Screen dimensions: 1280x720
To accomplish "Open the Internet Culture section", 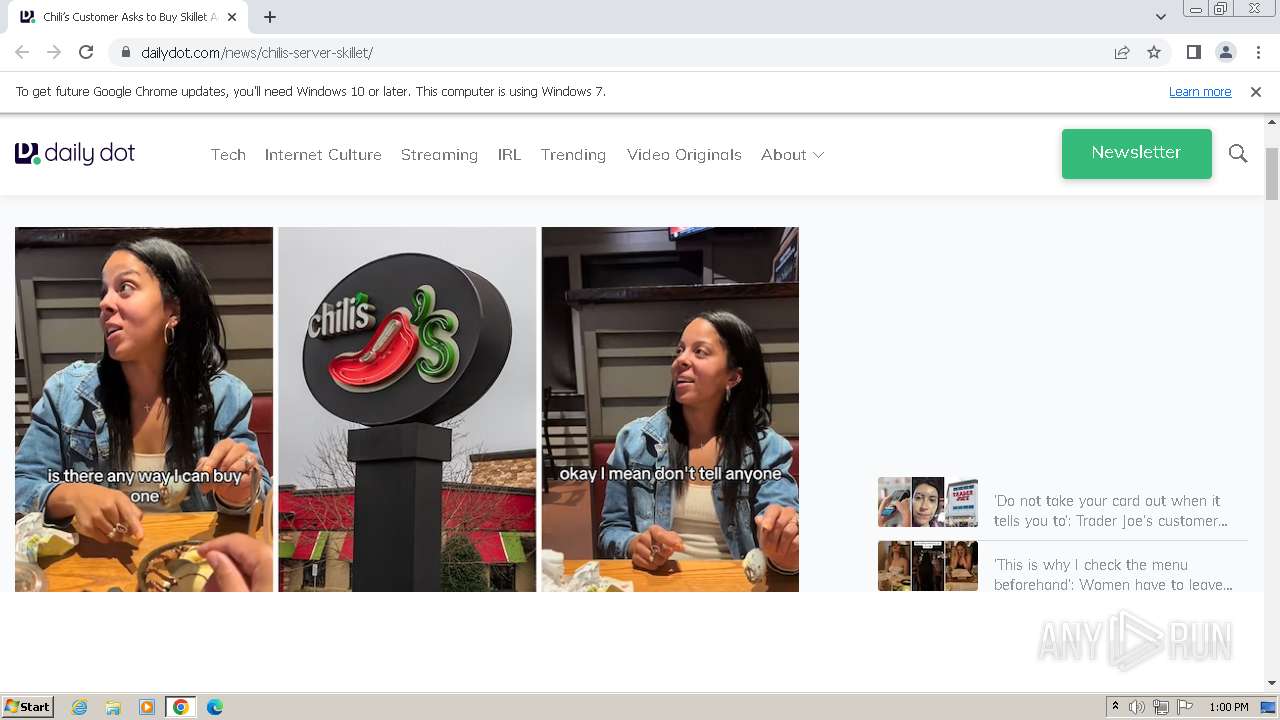I will [323, 155].
